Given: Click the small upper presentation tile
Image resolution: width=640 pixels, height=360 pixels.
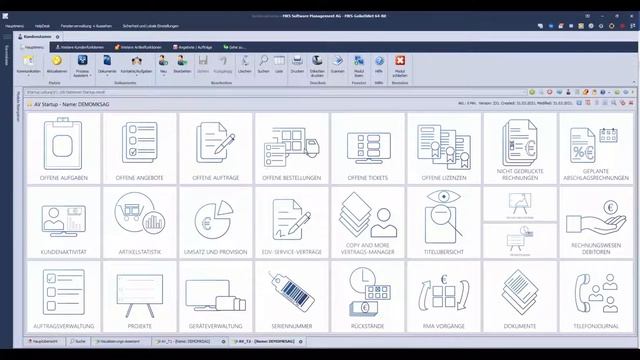Looking at the screenshot, I should (520, 204).
